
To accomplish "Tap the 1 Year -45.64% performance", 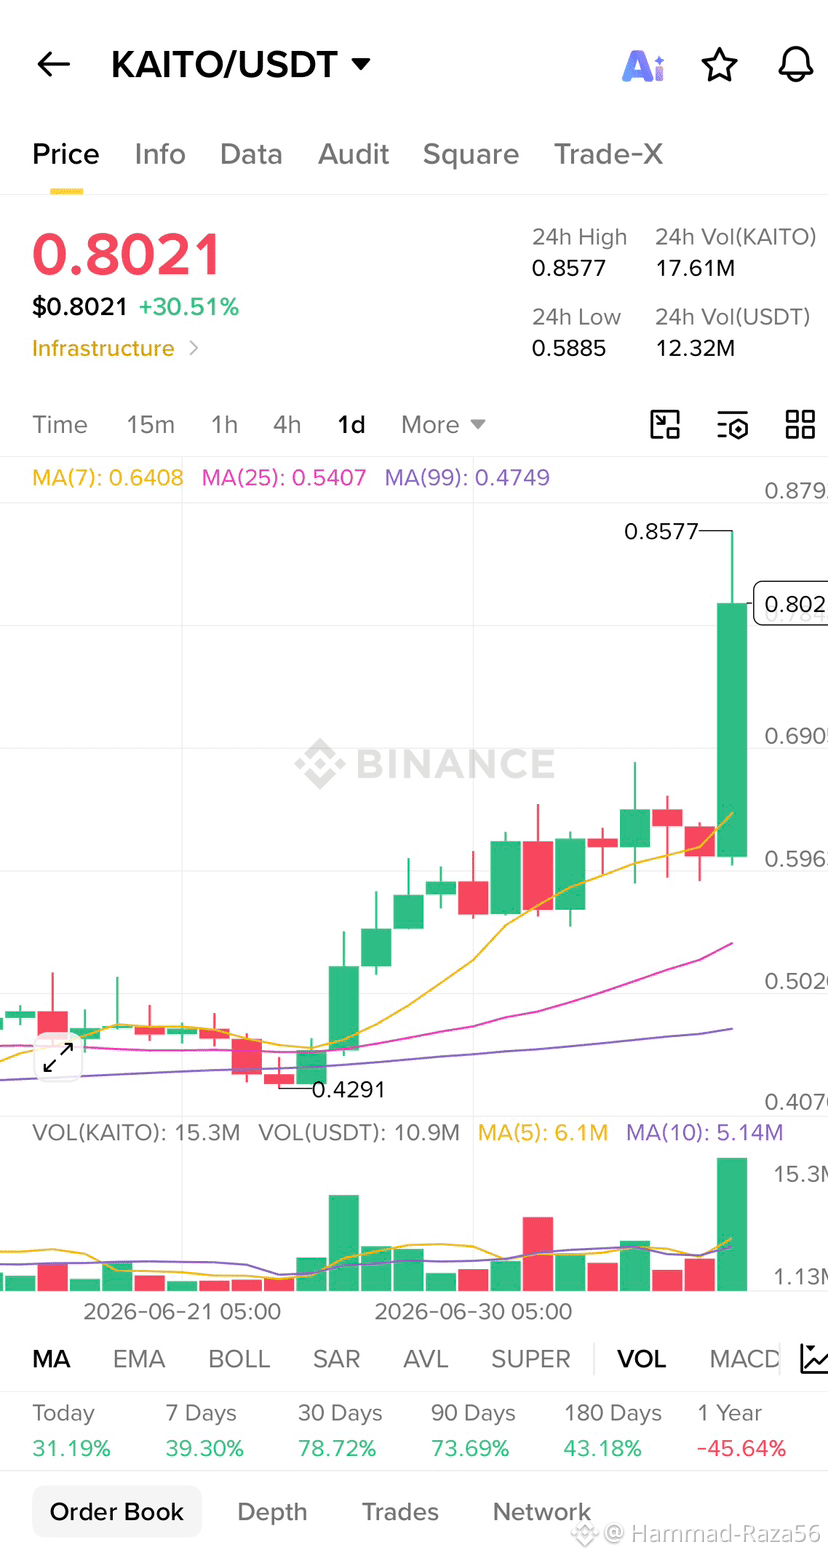I will tap(741, 1431).
